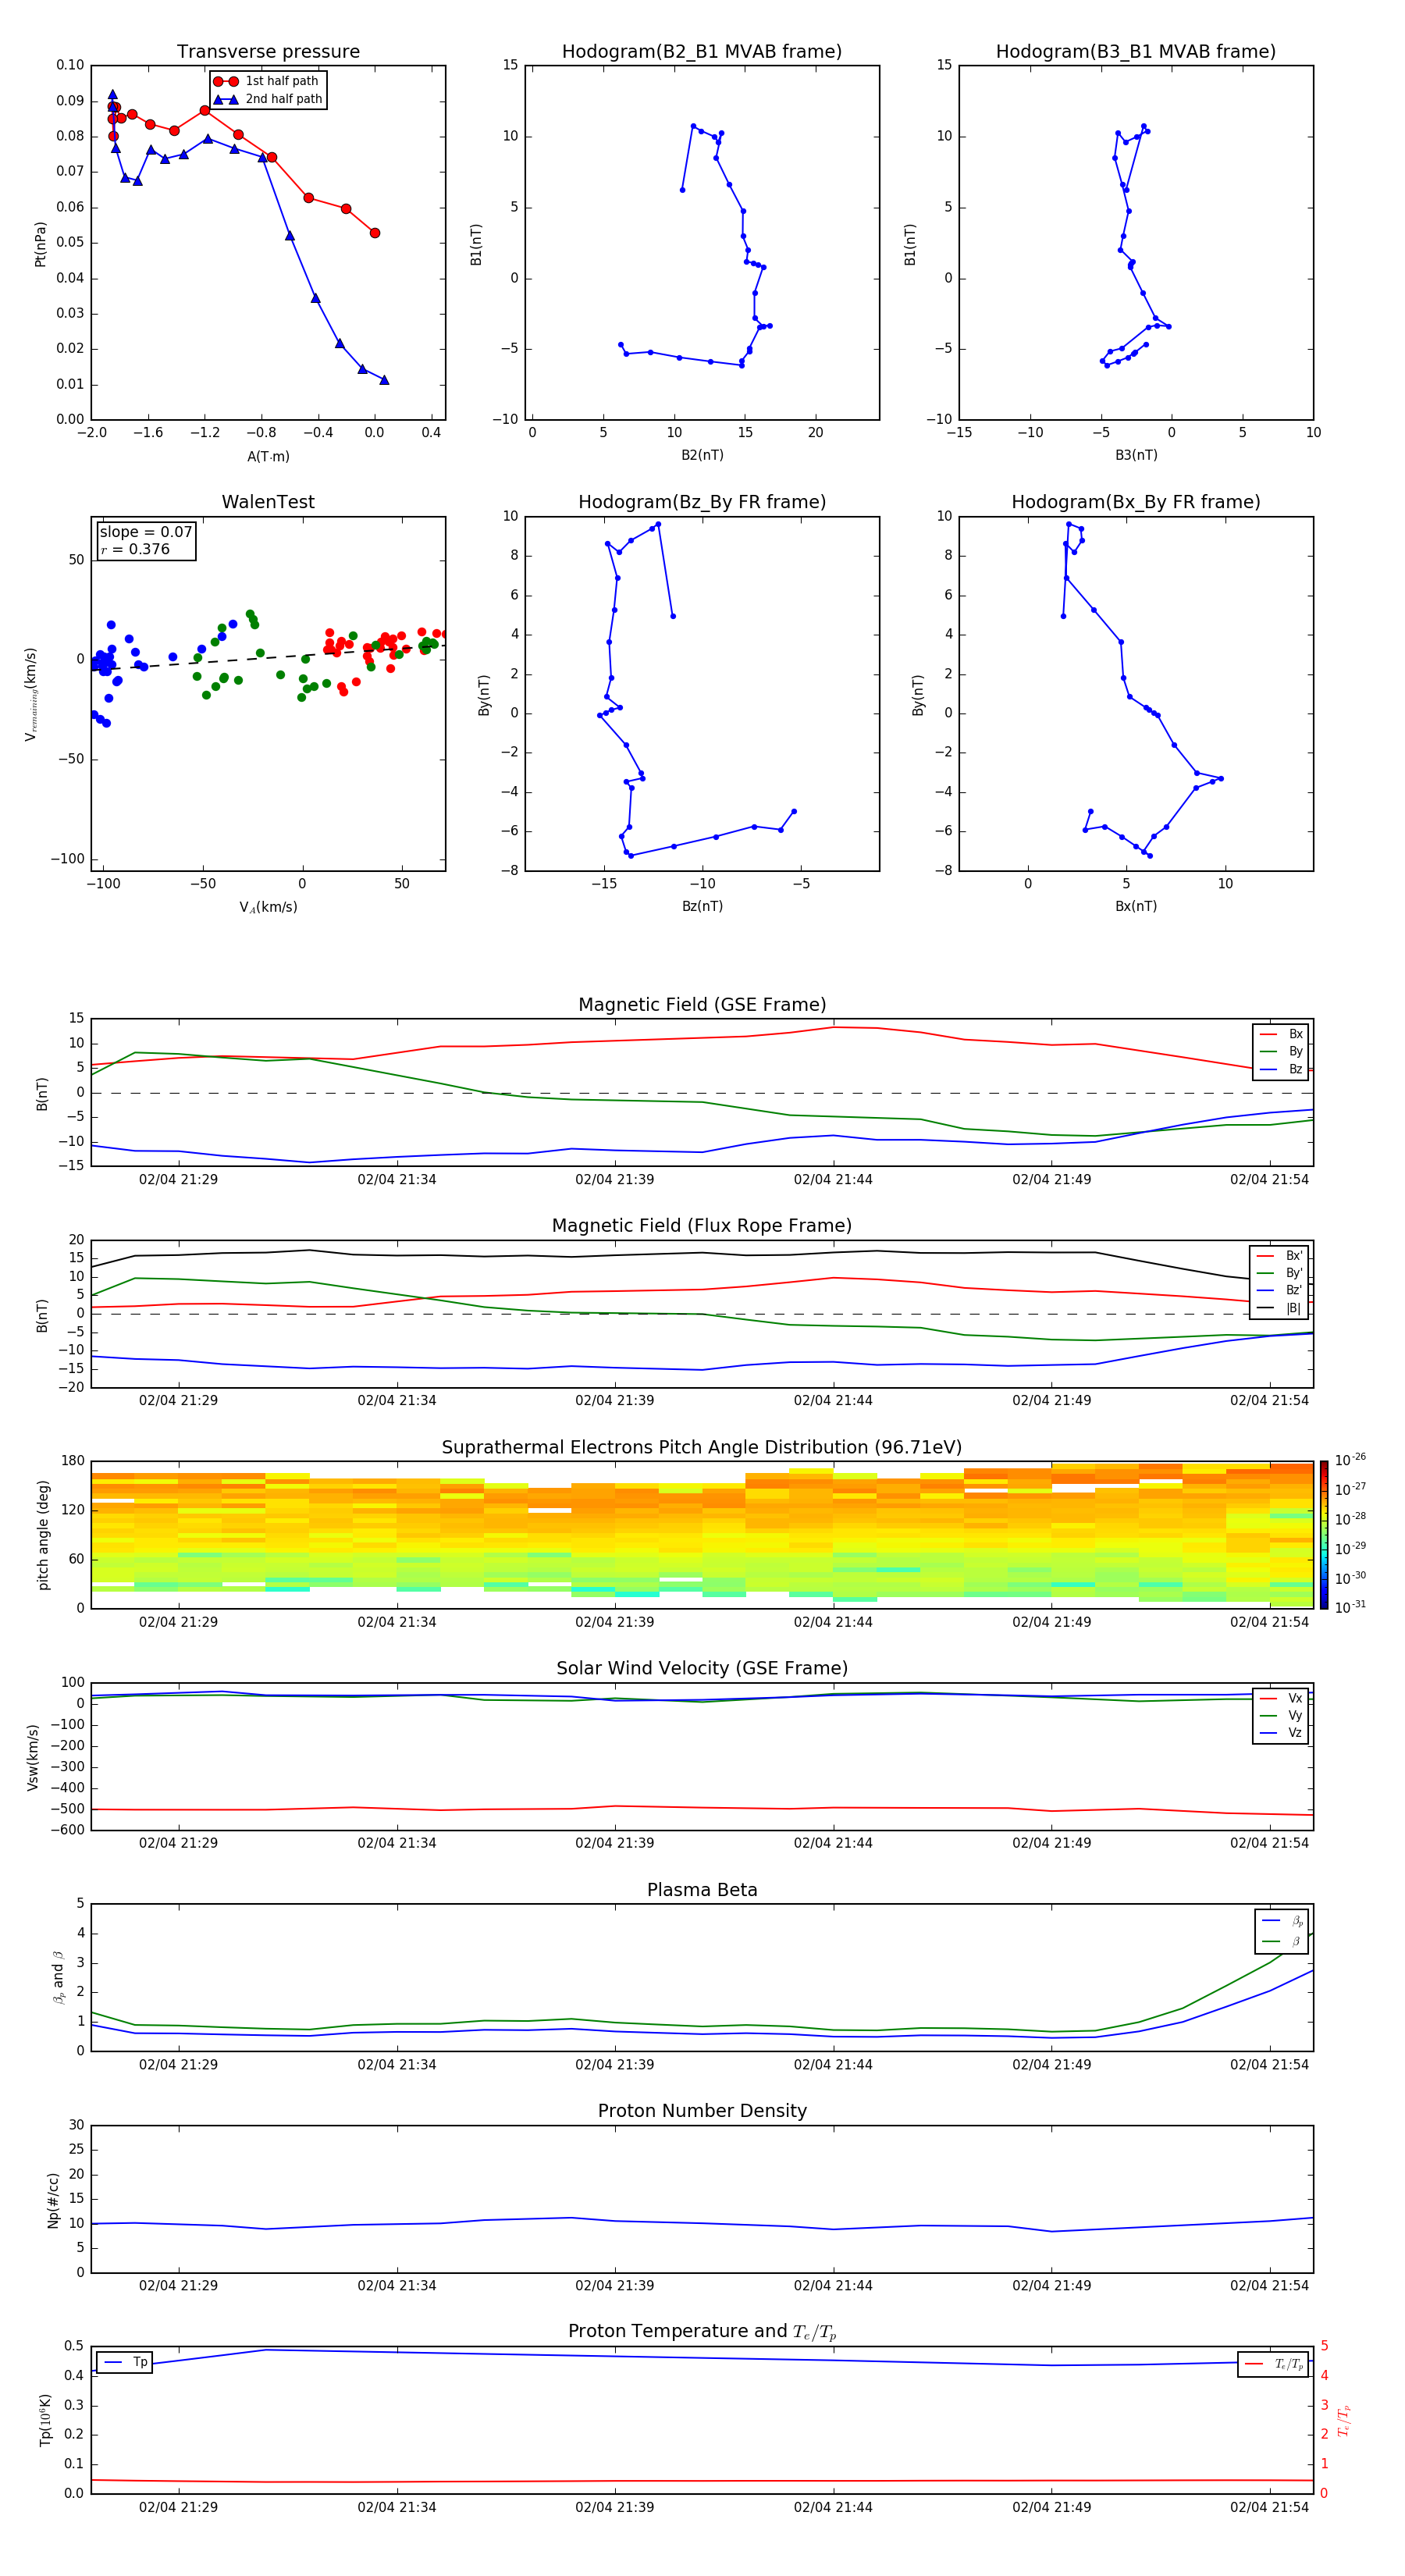Screen dimensions: 1405x2576
Task: Click the 'Bx(nT)' x-axis label
Action: pyautogui.click(x=1136, y=906)
